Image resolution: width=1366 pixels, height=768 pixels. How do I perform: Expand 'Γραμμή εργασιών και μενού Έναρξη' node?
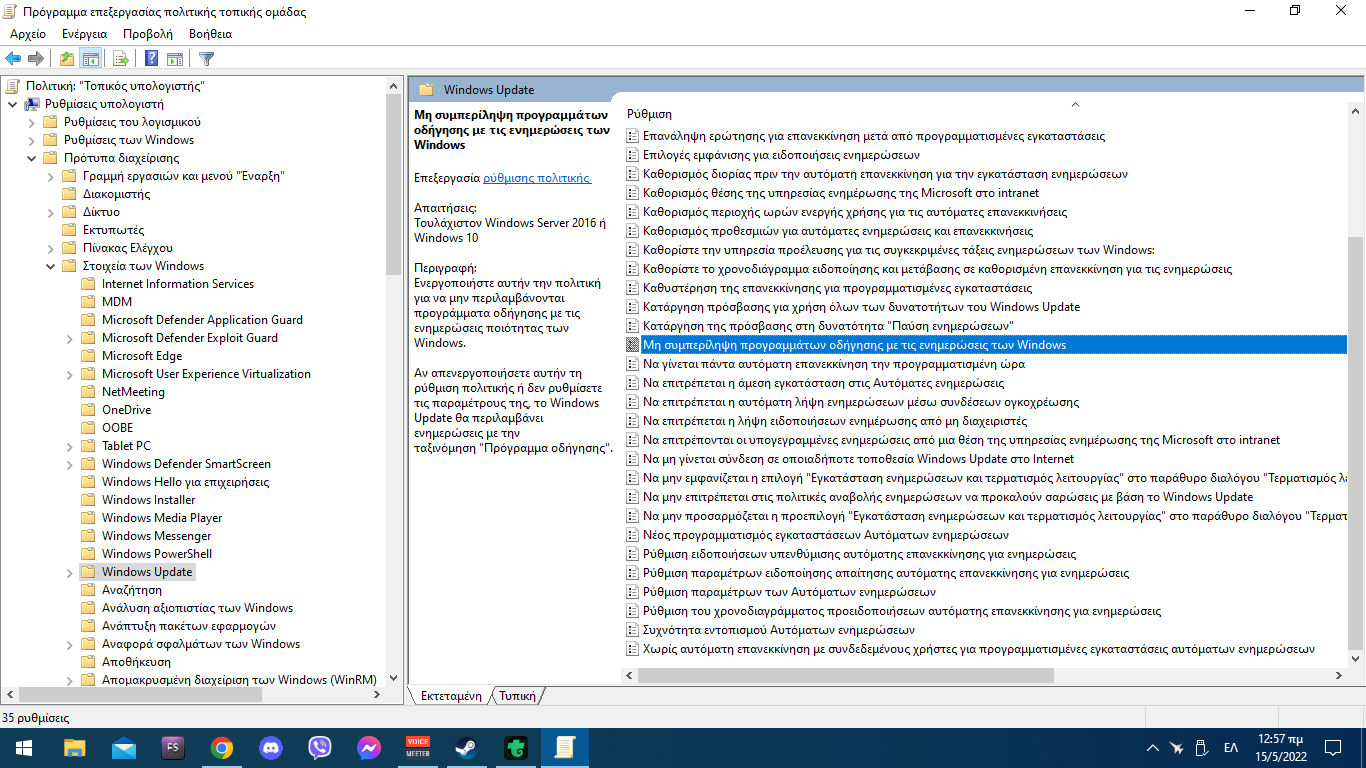pos(50,176)
